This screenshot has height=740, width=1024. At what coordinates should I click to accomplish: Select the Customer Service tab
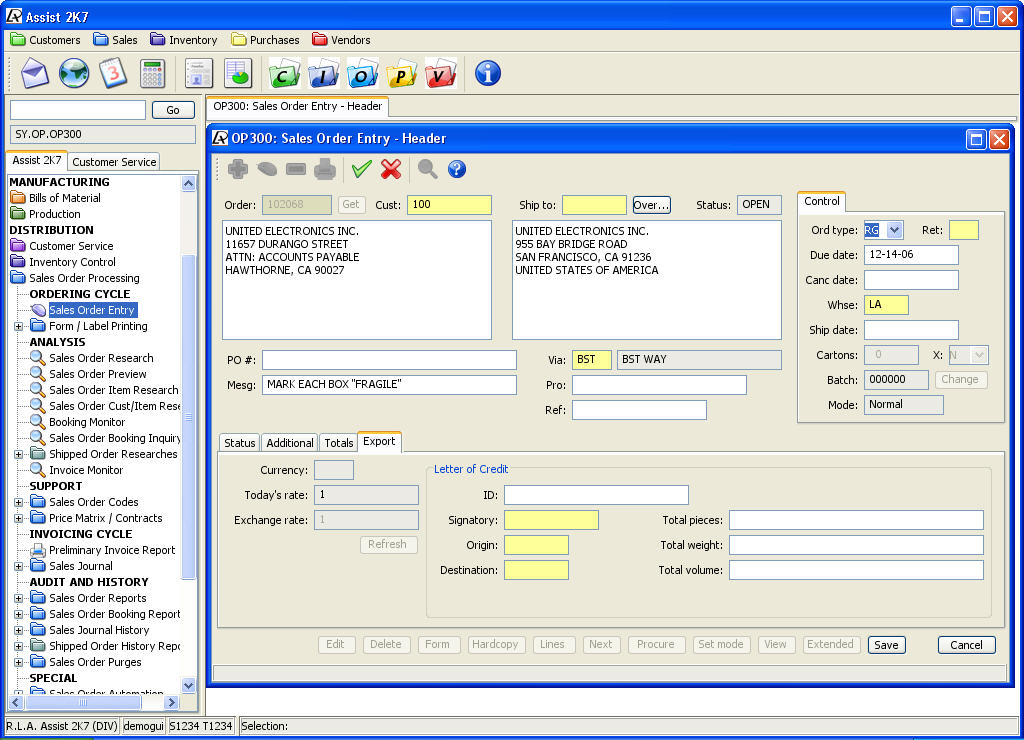click(114, 162)
